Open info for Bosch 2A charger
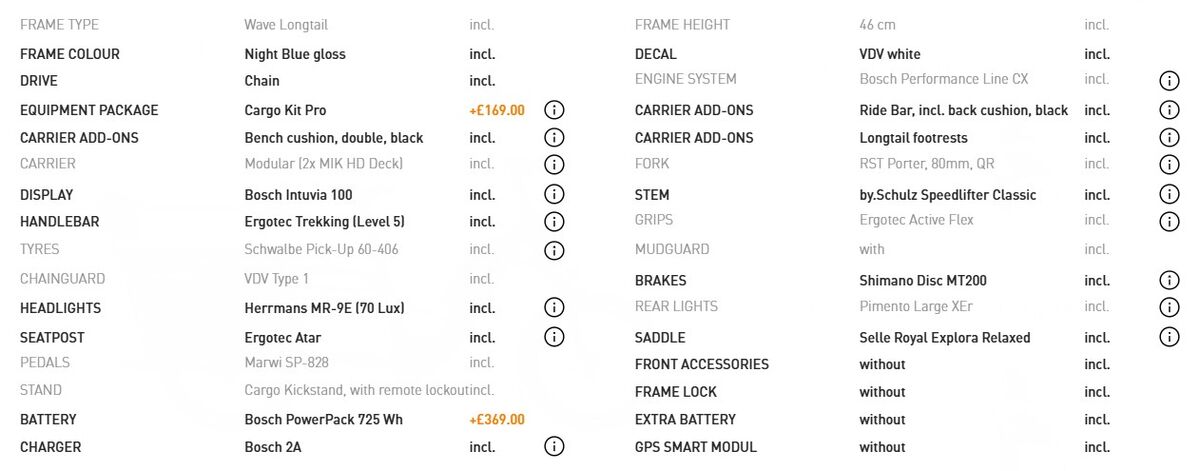 [554, 447]
